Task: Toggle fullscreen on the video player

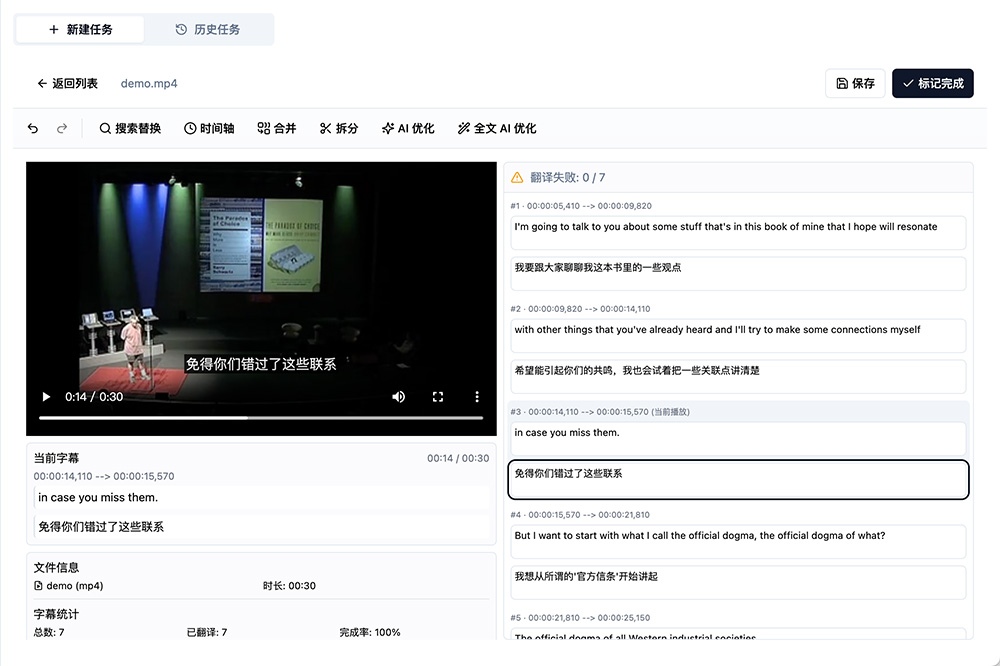Action: pos(438,396)
